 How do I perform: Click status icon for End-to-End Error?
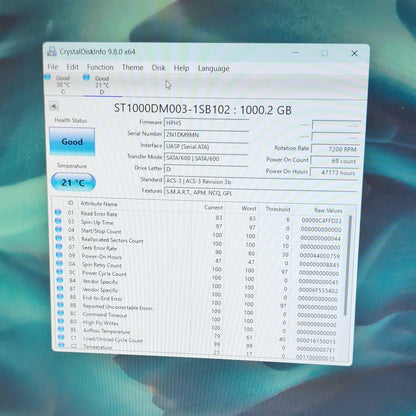(60, 296)
